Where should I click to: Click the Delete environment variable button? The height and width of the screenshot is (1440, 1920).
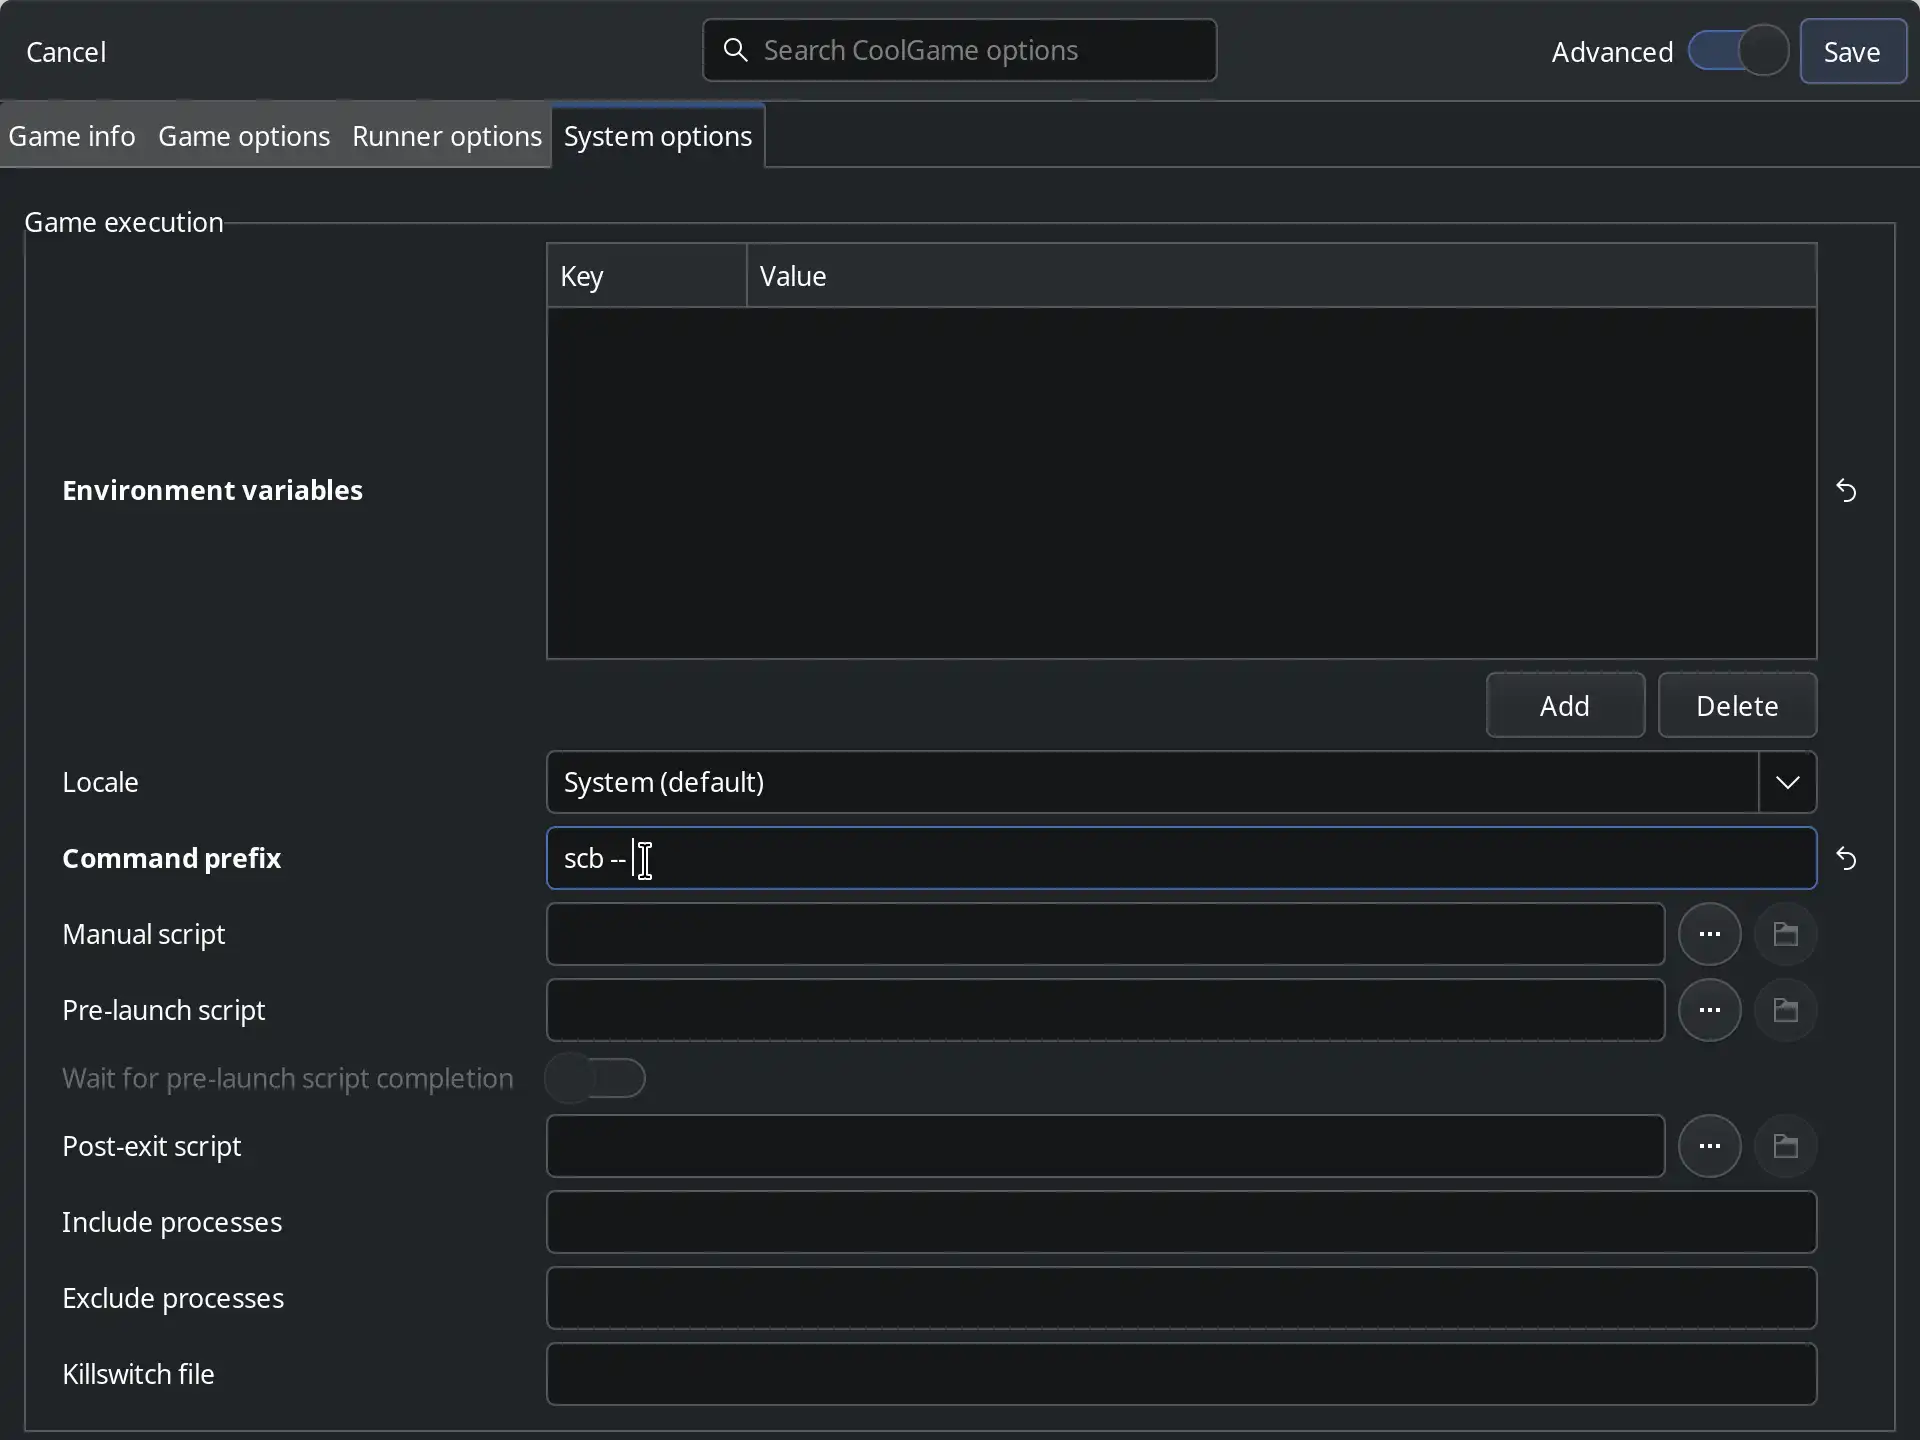click(1736, 706)
